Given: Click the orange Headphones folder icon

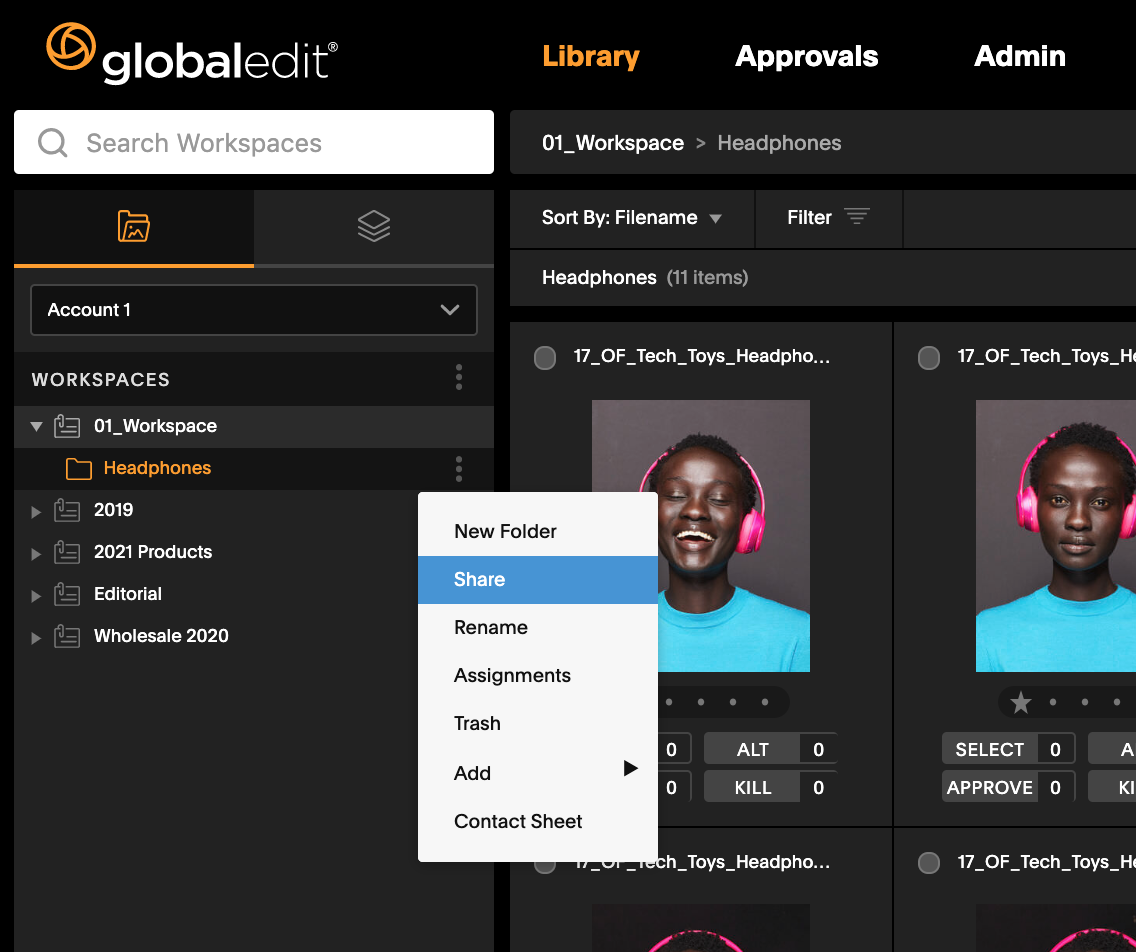Looking at the screenshot, I should point(78,469).
